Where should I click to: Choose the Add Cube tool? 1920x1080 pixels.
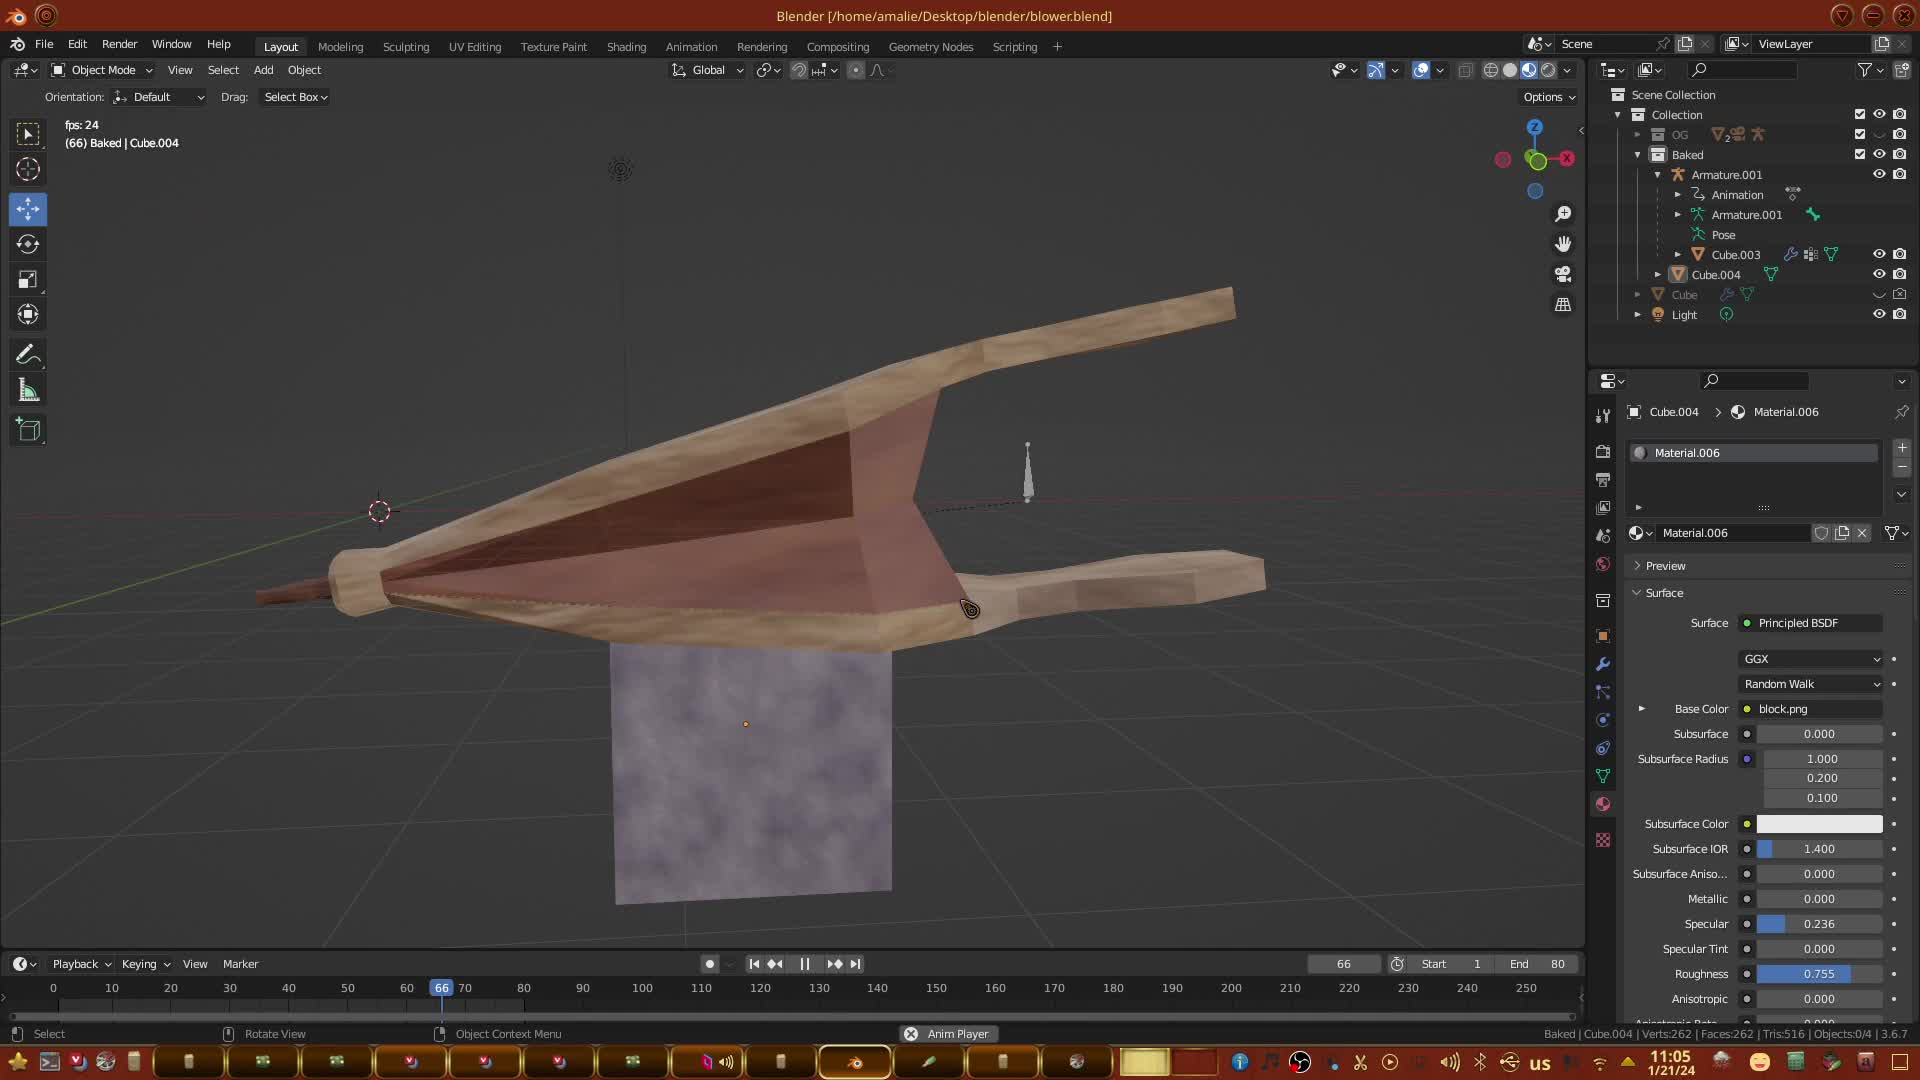coord(28,431)
